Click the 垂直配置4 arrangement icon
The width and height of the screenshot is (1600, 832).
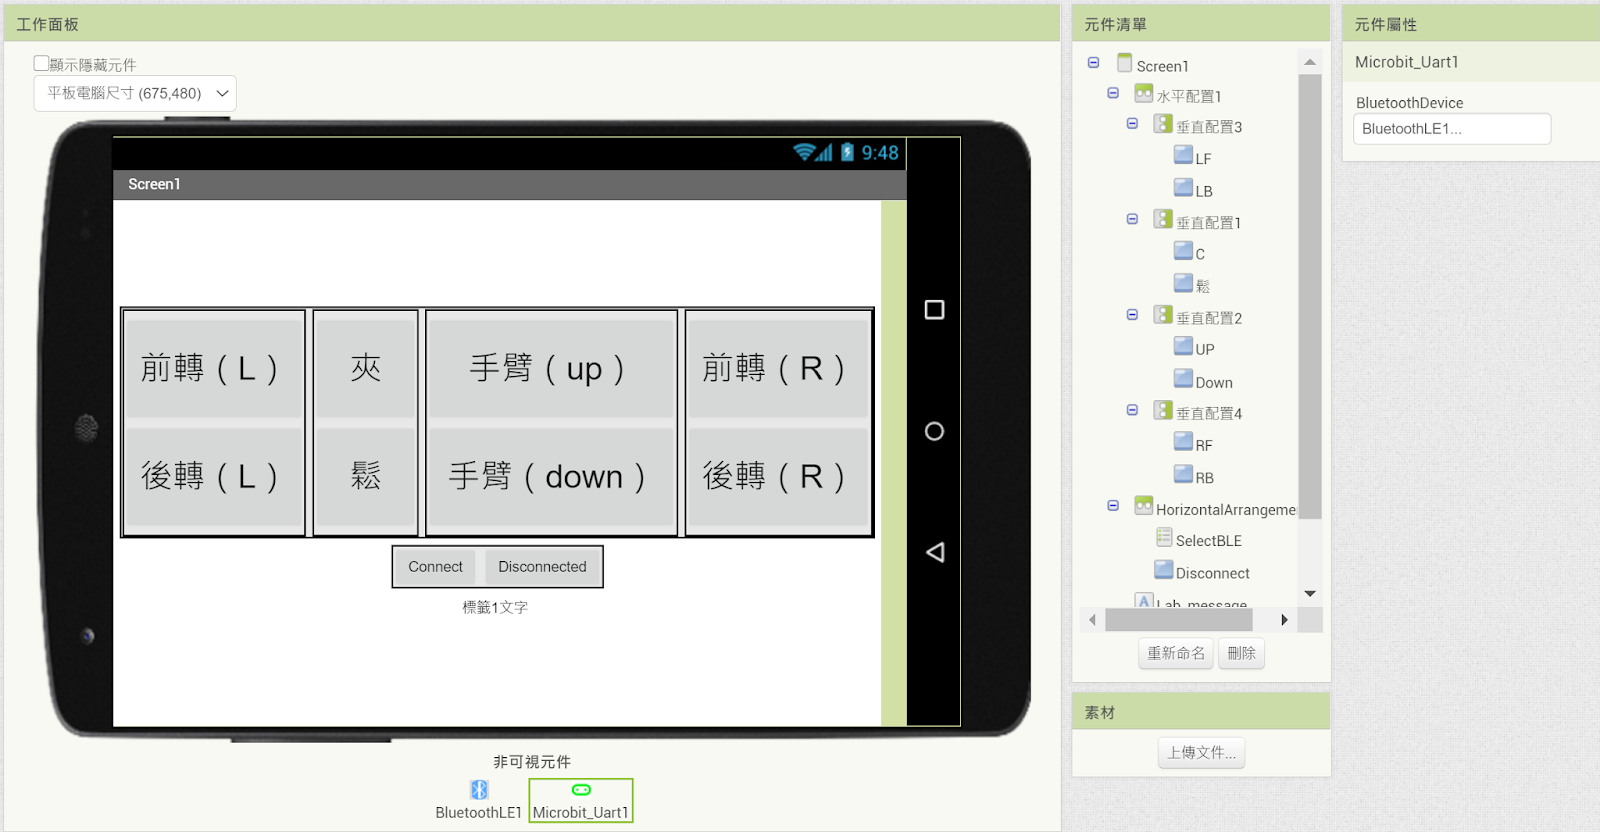(x=1163, y=410)
